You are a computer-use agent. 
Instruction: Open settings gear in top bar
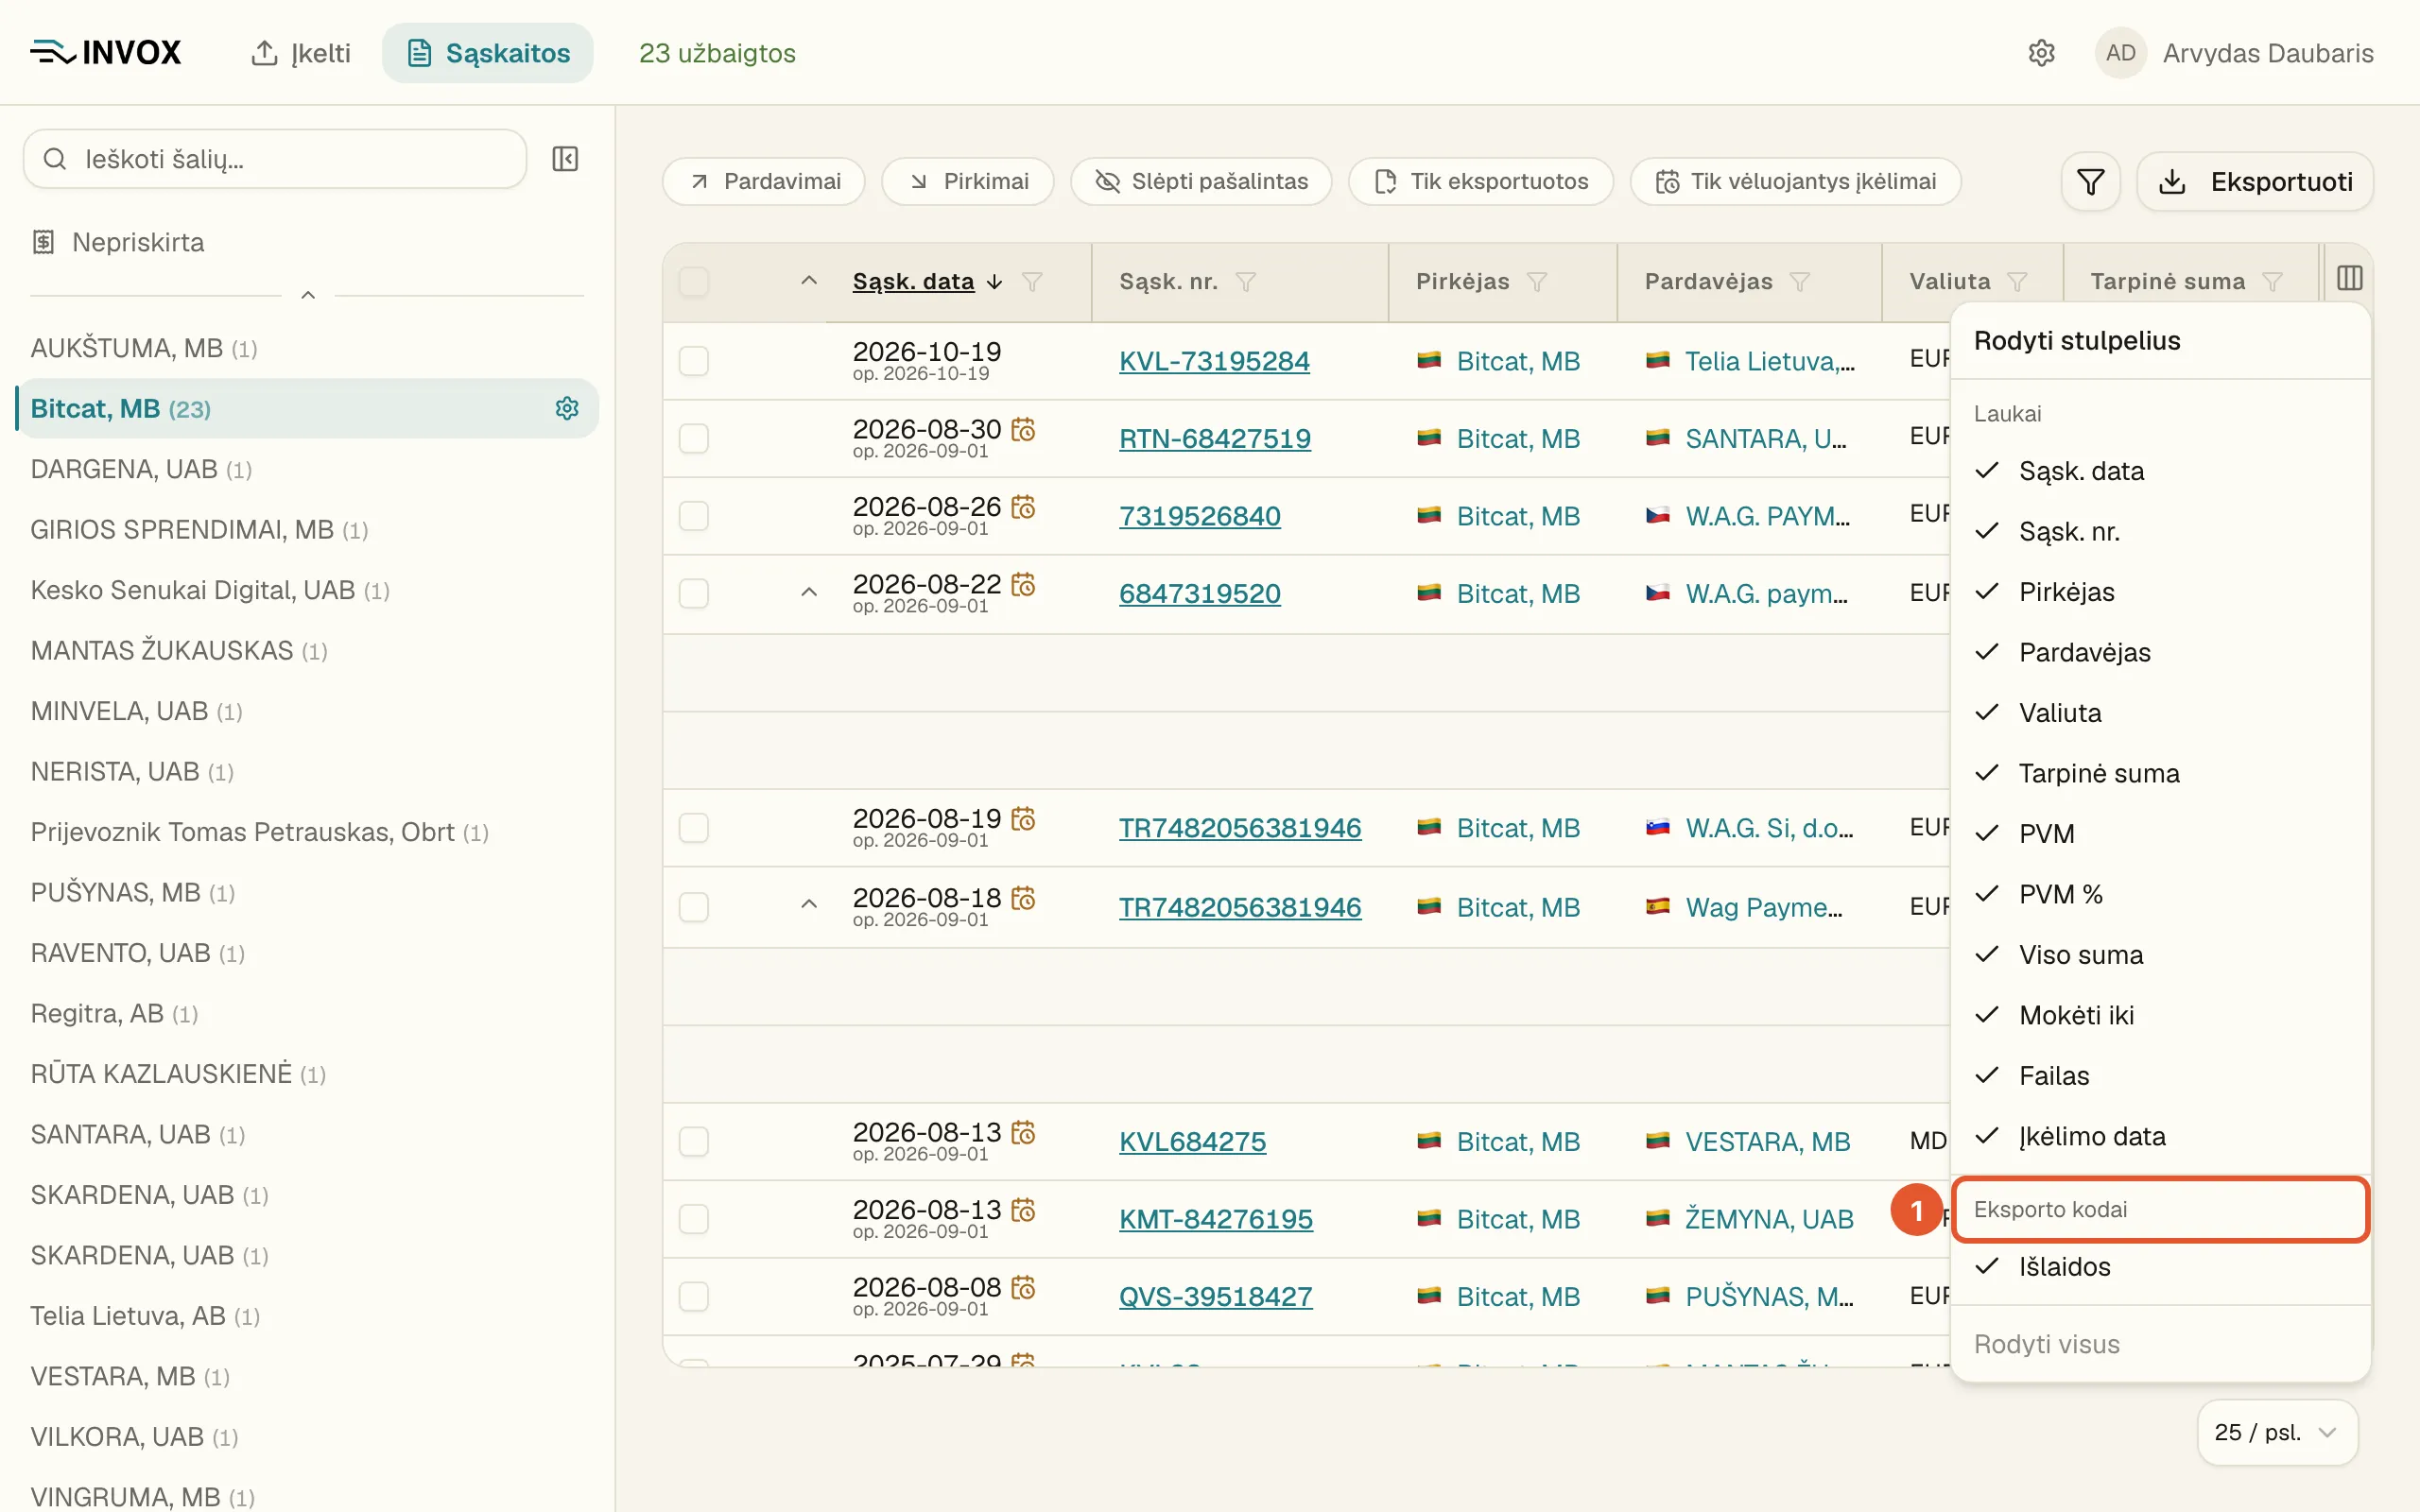pyautogui.click(x=2041, y=53)
